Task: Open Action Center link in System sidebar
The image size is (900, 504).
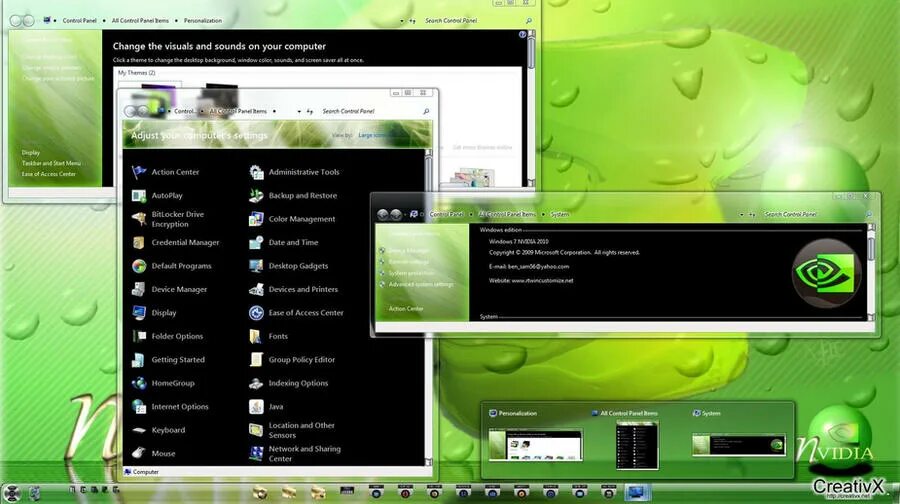Action: click(406, 308)
